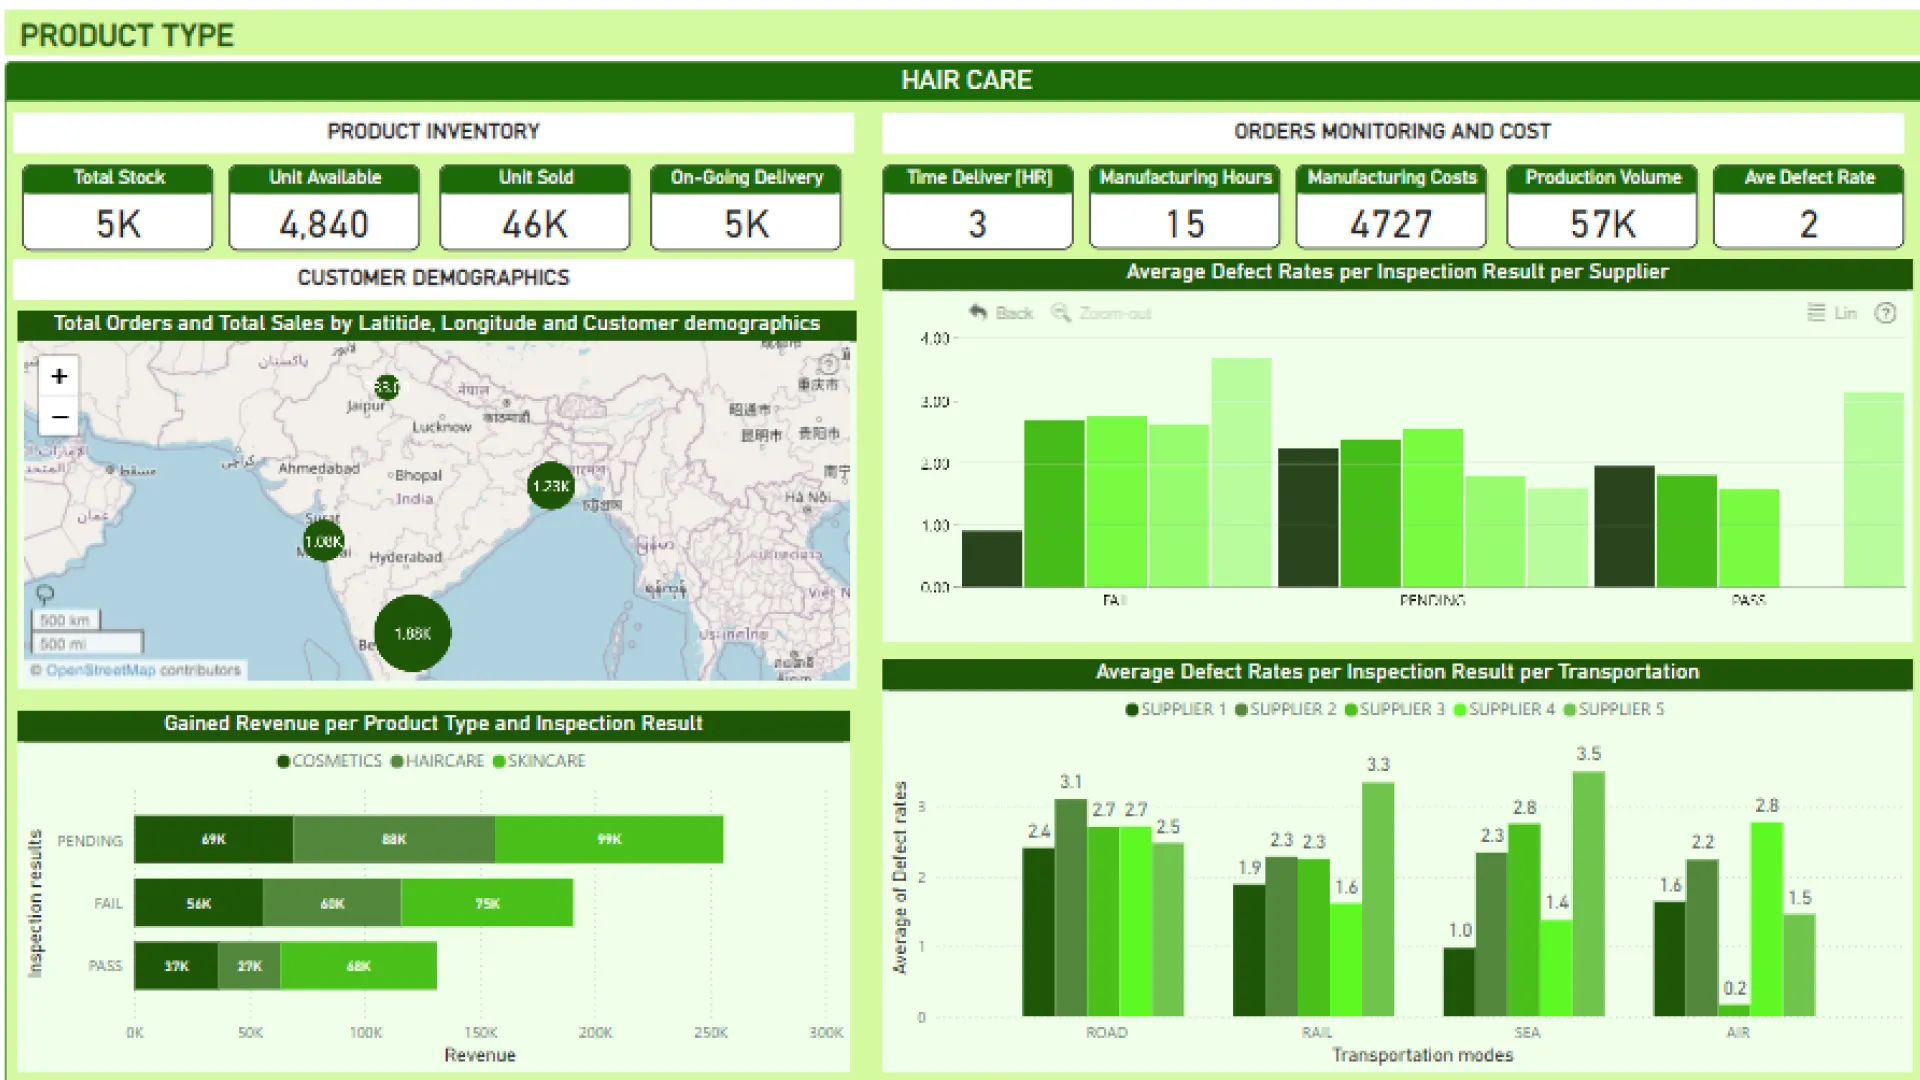Select the large 1.08K bubble in south India
The height and width of the screenshot is (1080, 1920).
click(x=412, y=633)
